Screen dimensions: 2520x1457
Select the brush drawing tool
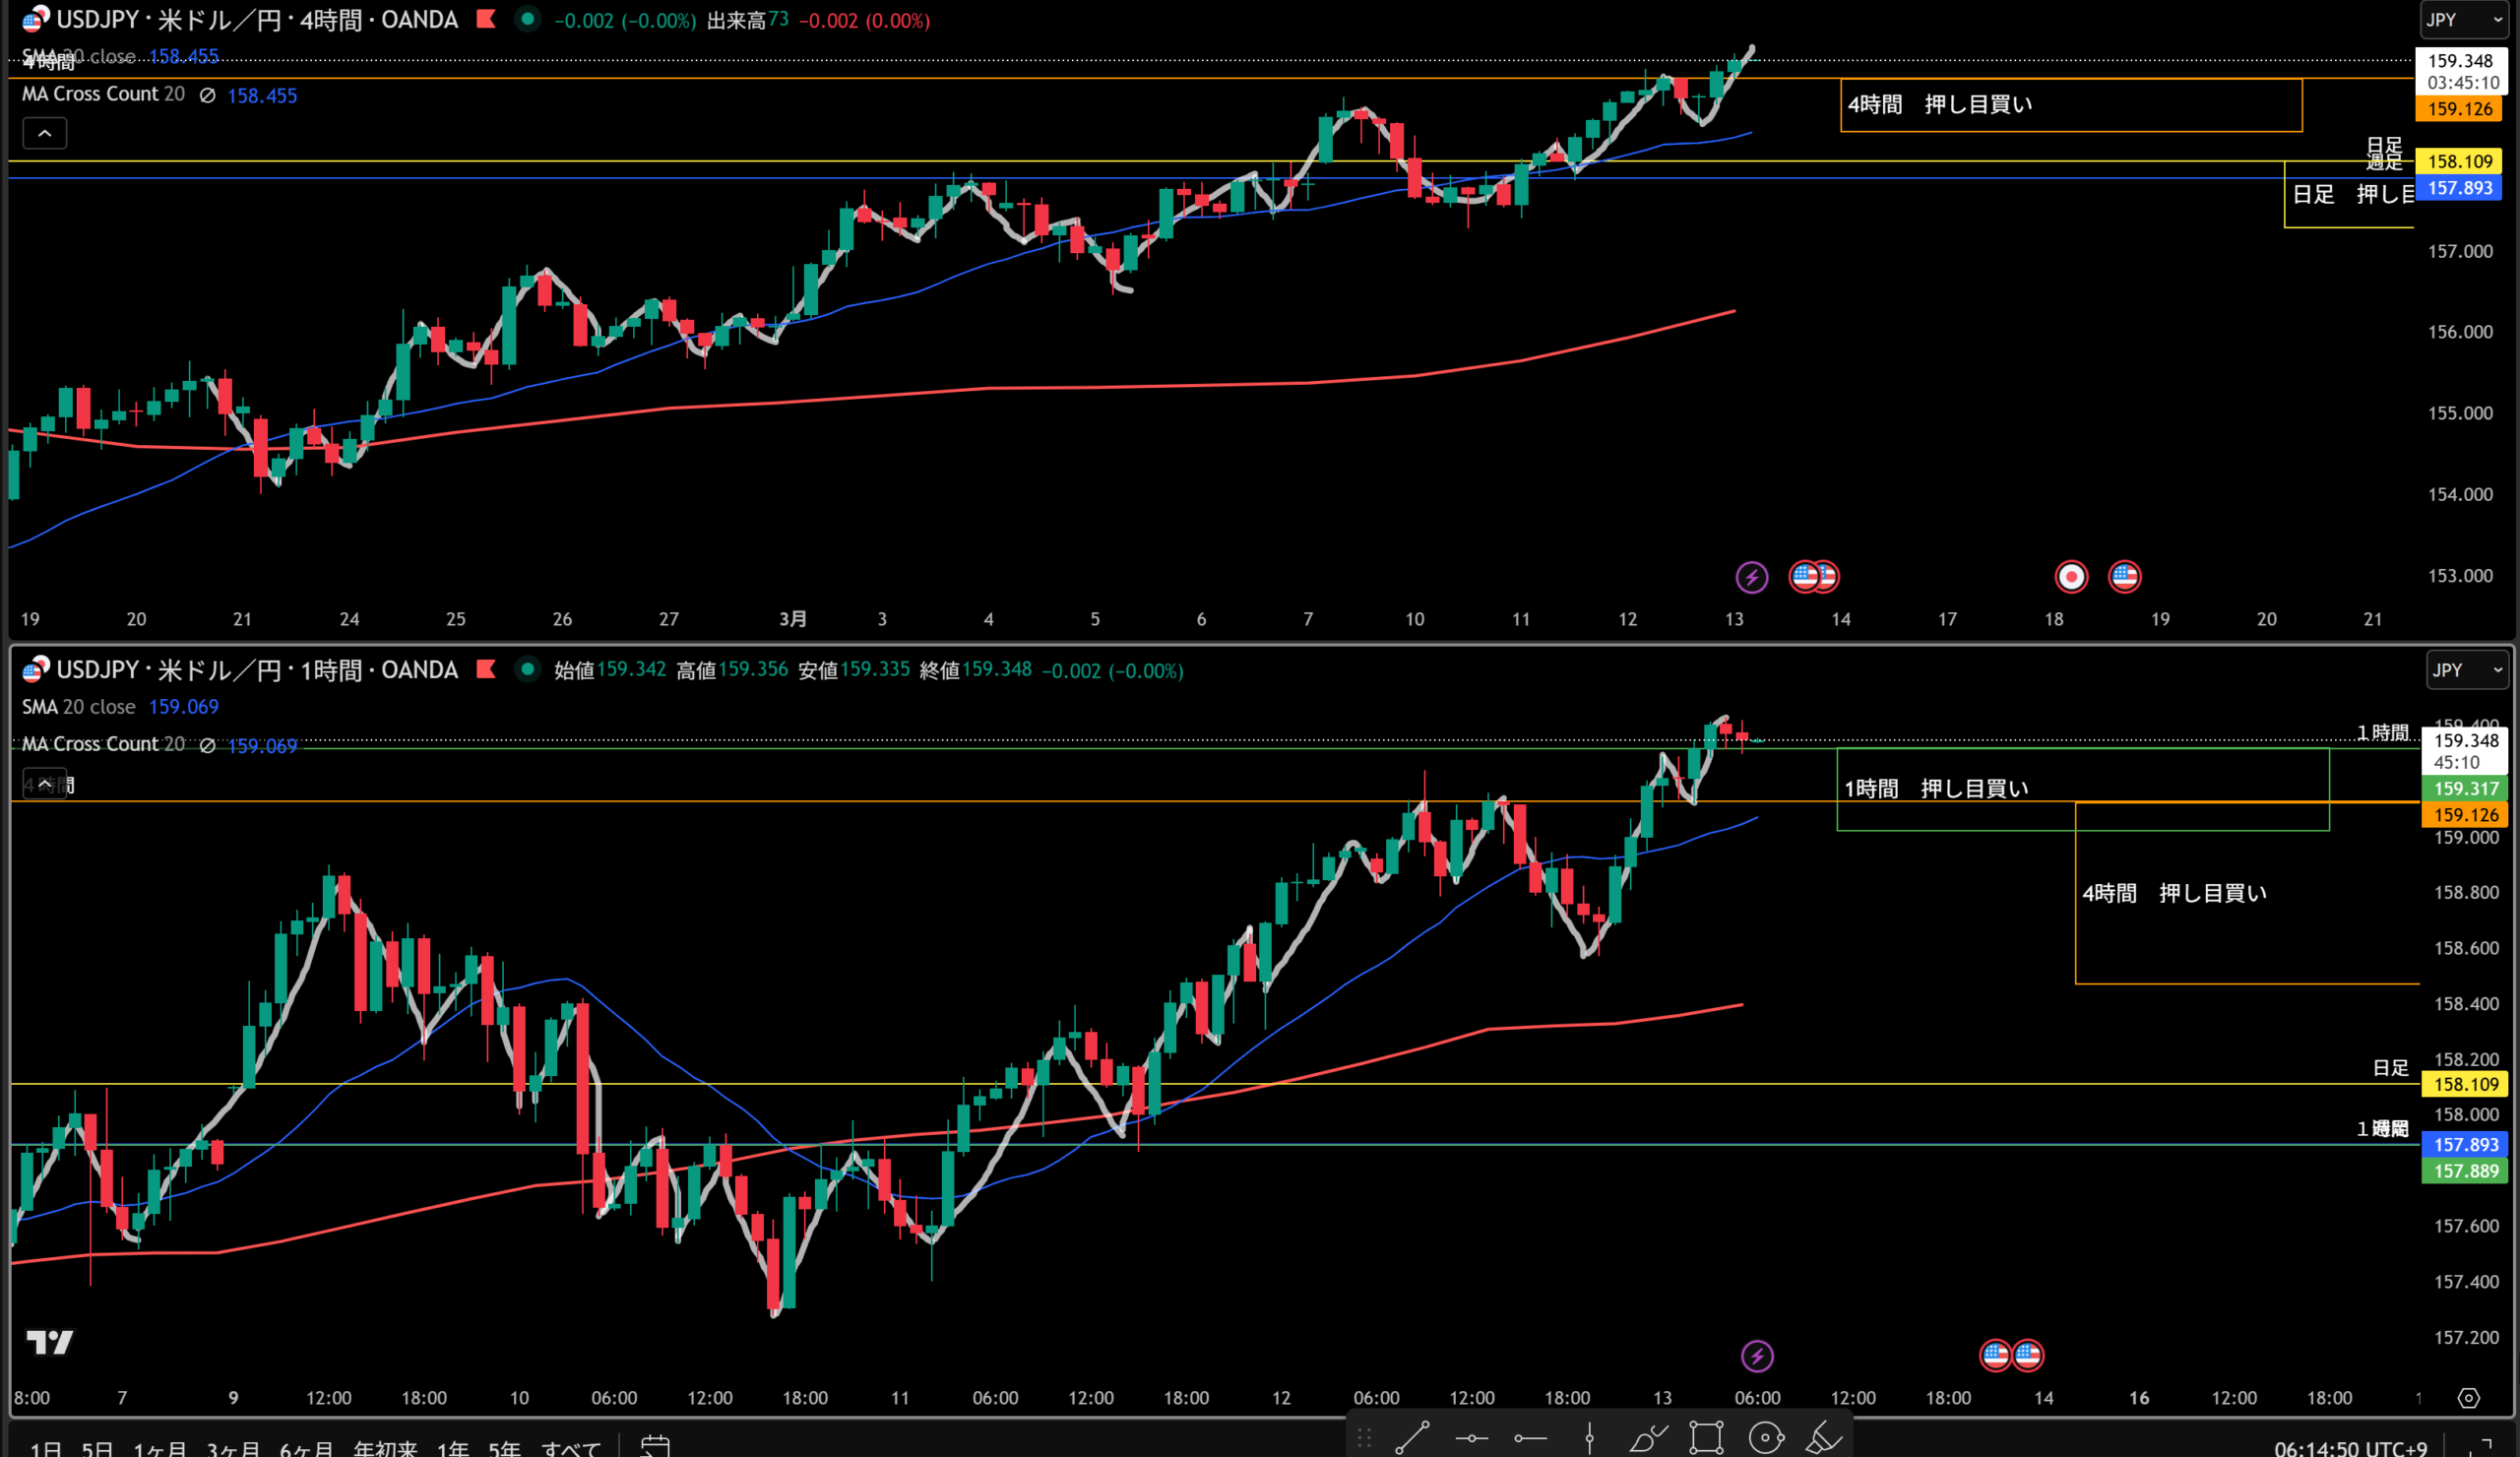coord(1647,1438)
